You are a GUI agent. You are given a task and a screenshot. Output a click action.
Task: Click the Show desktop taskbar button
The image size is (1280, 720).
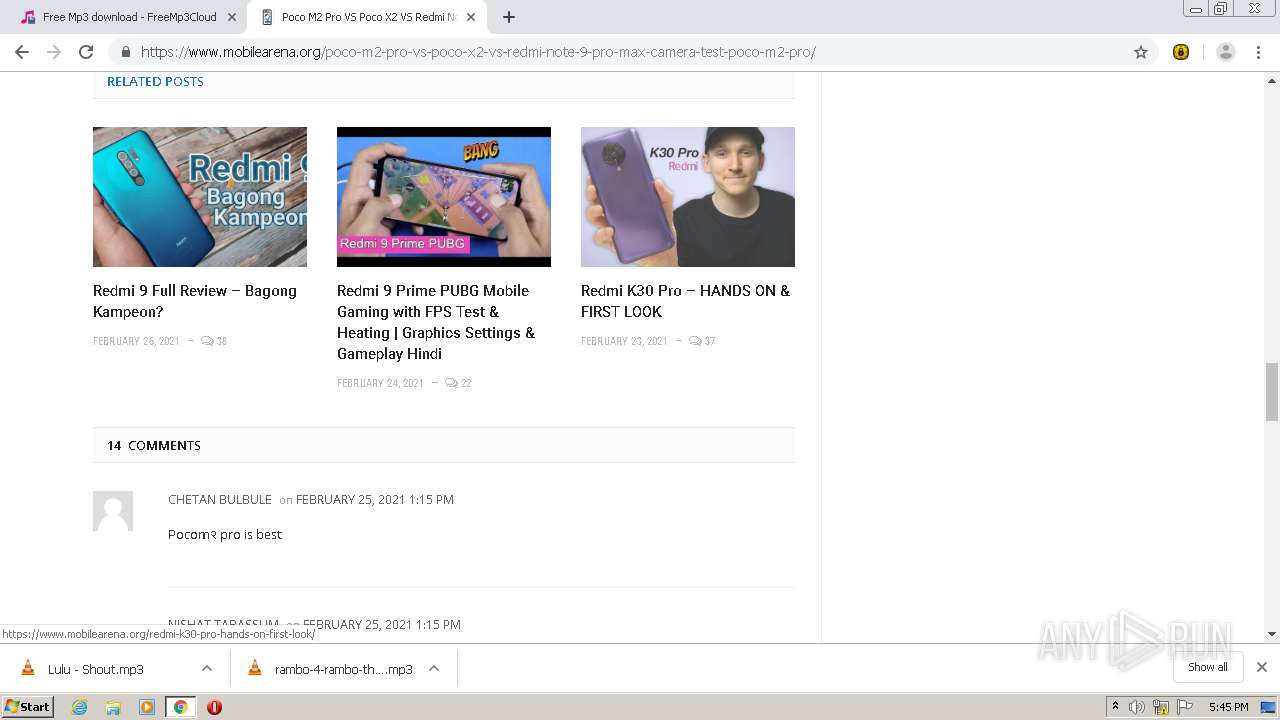pyautogui.click(x=1269, y=707)
